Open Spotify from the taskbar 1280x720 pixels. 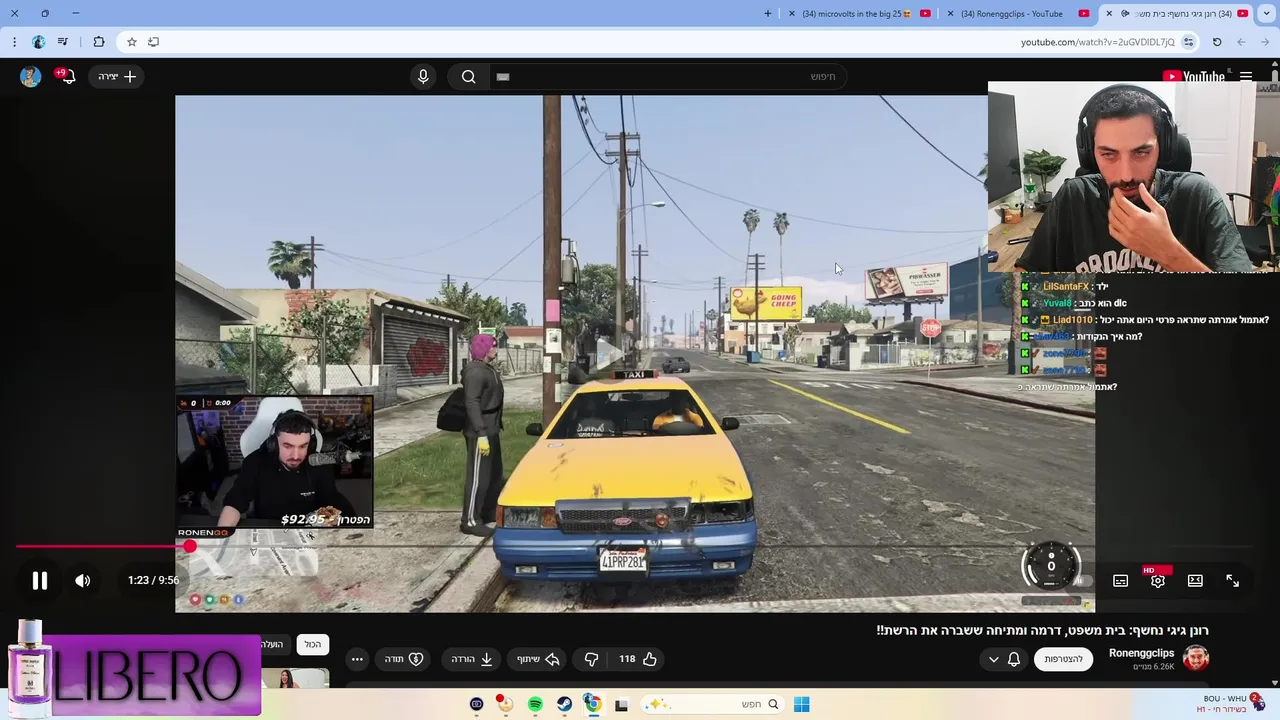coord(535,704)
